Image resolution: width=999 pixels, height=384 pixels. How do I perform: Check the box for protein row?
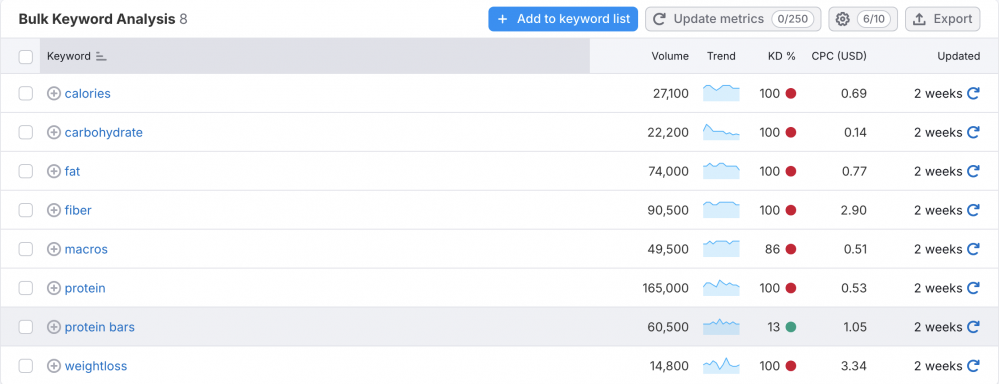click(x=25, y=288)
